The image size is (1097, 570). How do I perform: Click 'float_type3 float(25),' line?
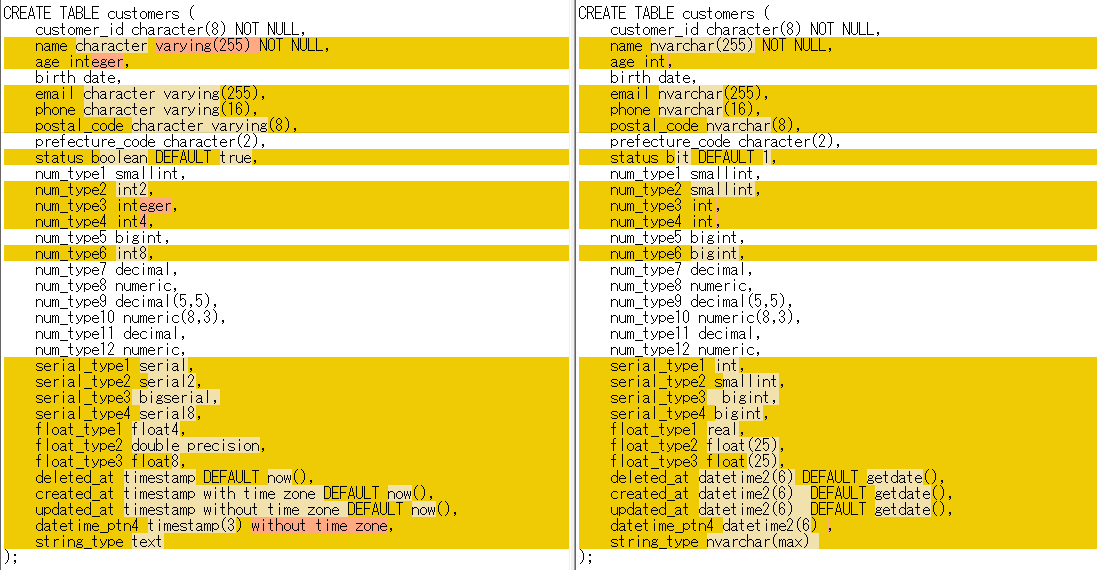(x=697, y=462)
